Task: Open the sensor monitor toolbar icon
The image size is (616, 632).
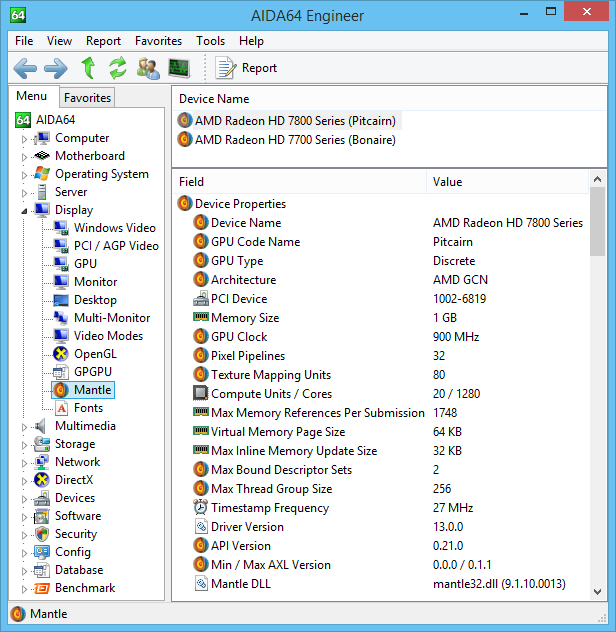Action: coord(179,68)
